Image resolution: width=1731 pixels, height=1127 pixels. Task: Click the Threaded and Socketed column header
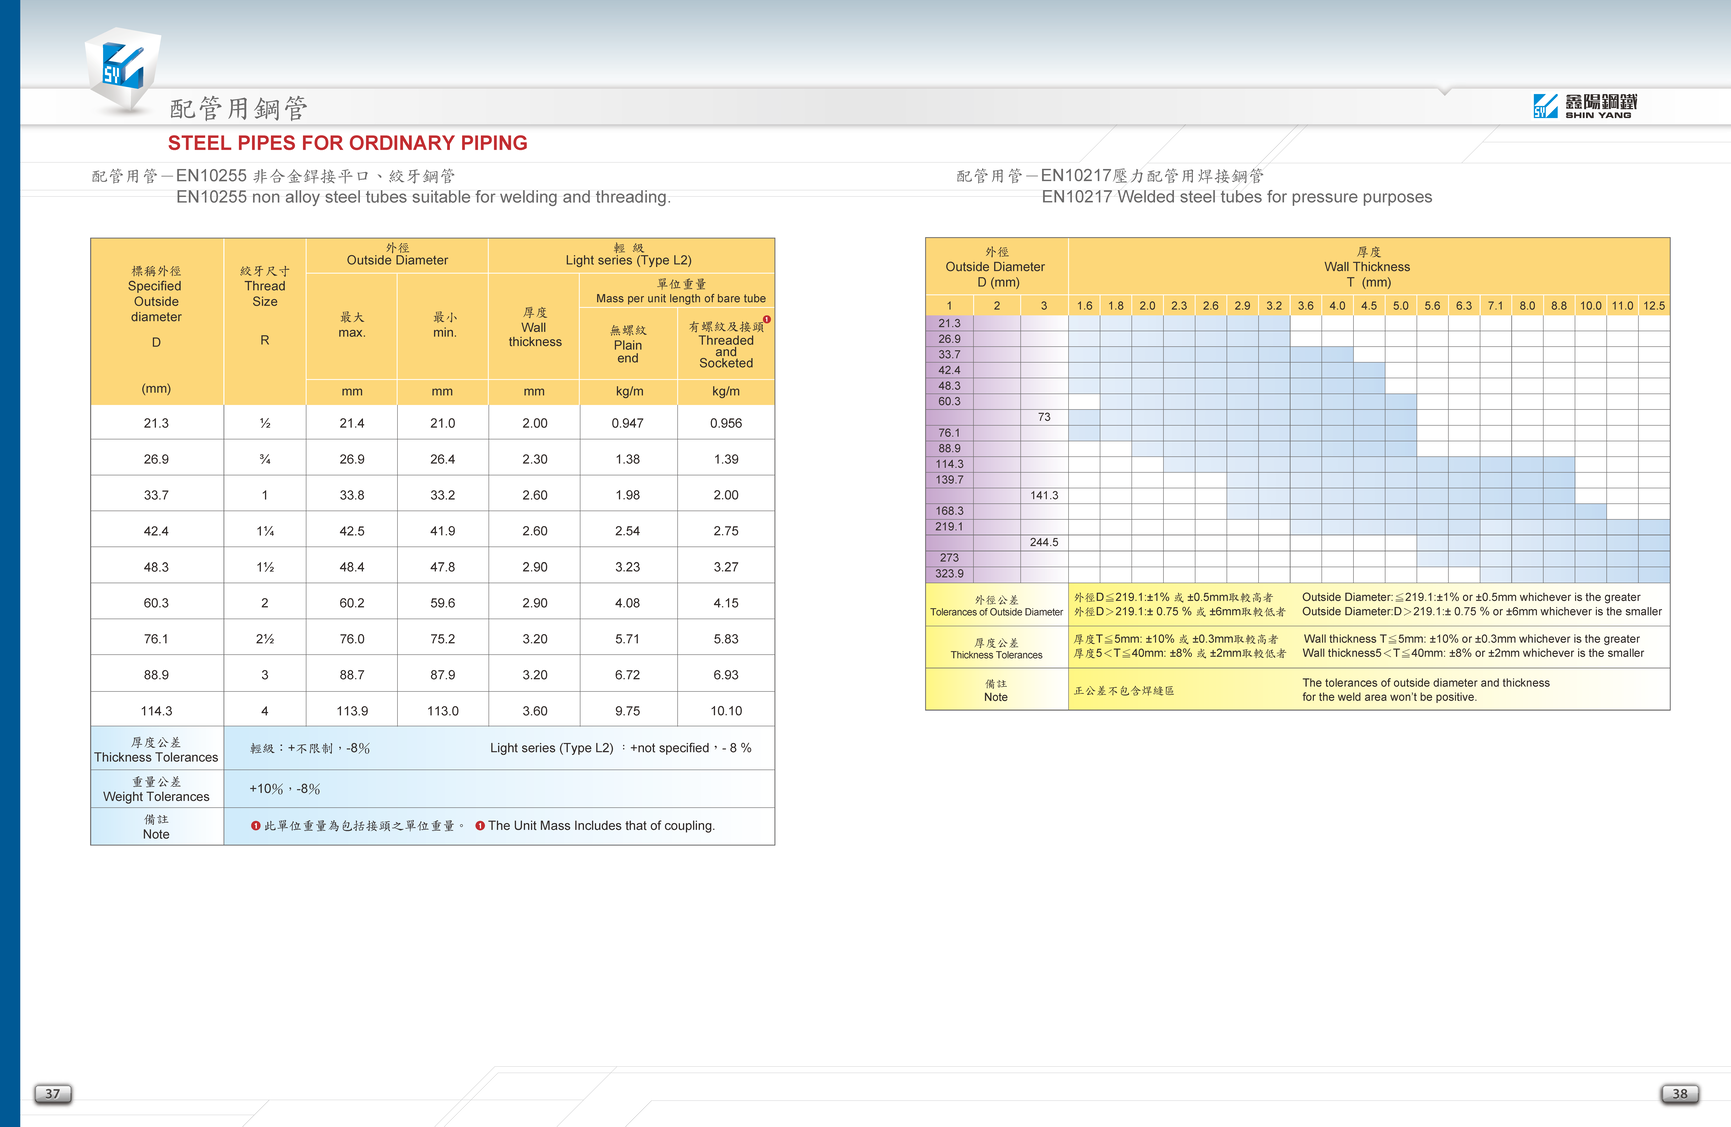pos(726,345)
